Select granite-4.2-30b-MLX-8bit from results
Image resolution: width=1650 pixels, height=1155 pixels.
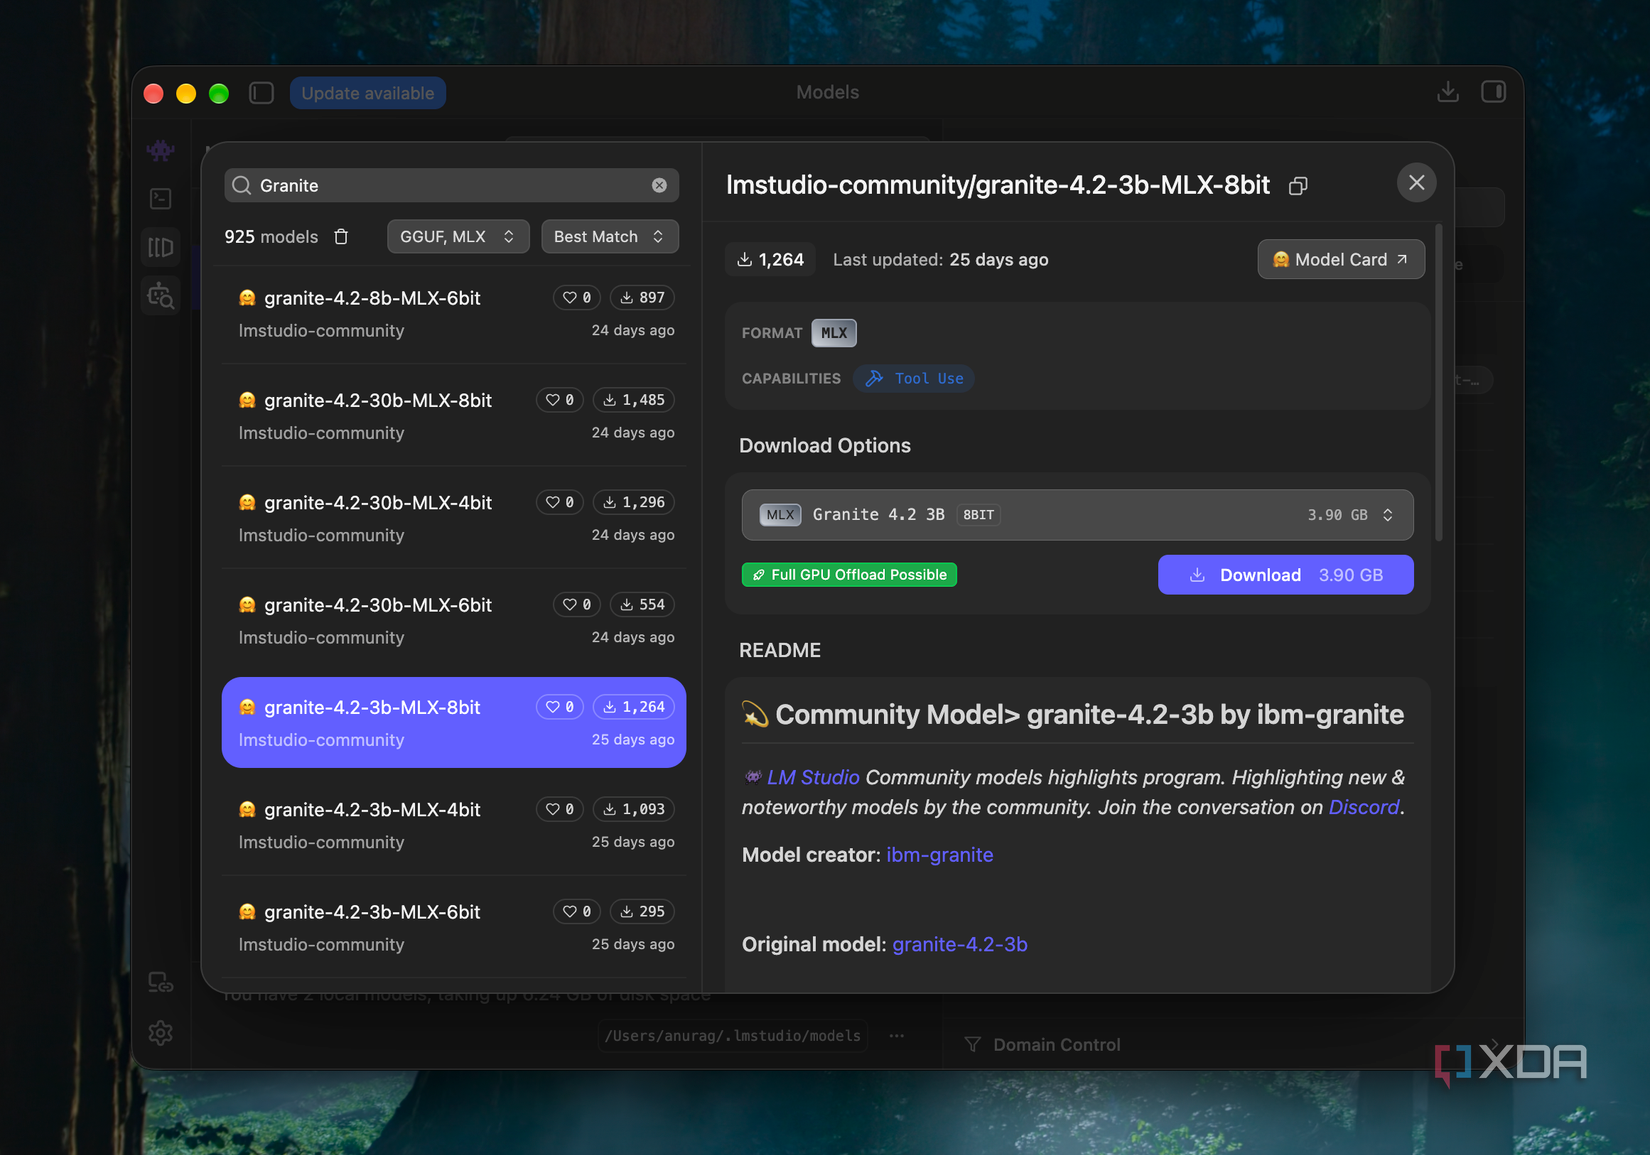tap(454, 416)
